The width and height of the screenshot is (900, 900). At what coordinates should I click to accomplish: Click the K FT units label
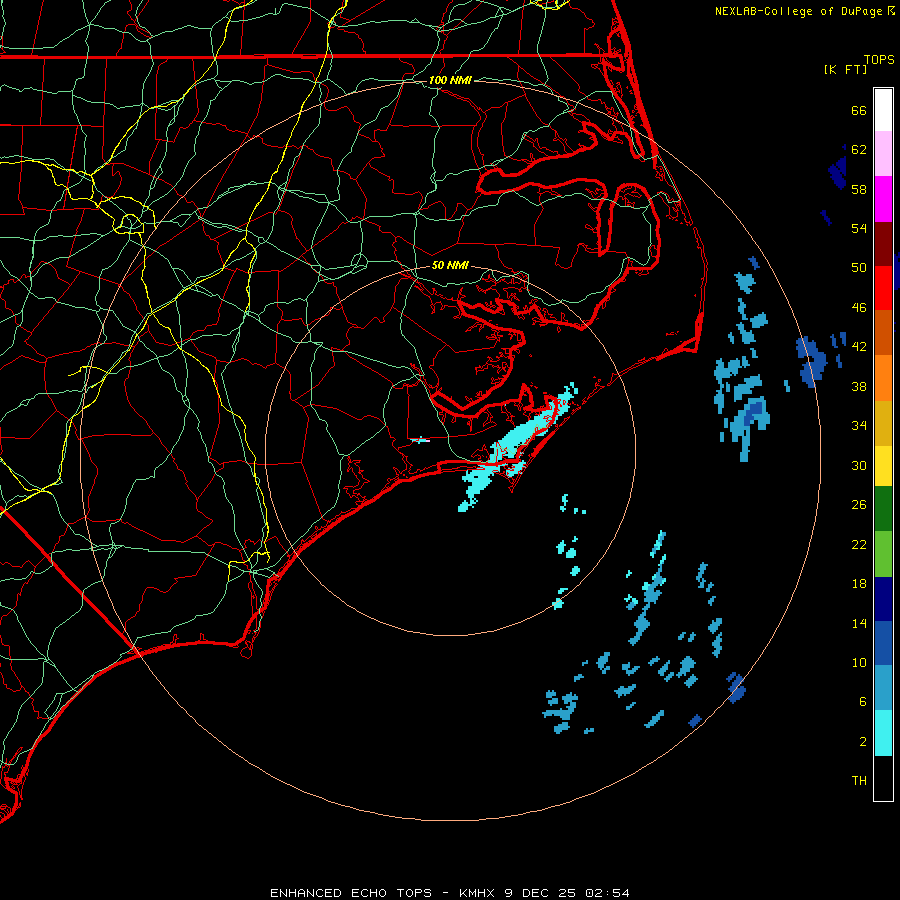pos(845,69)
